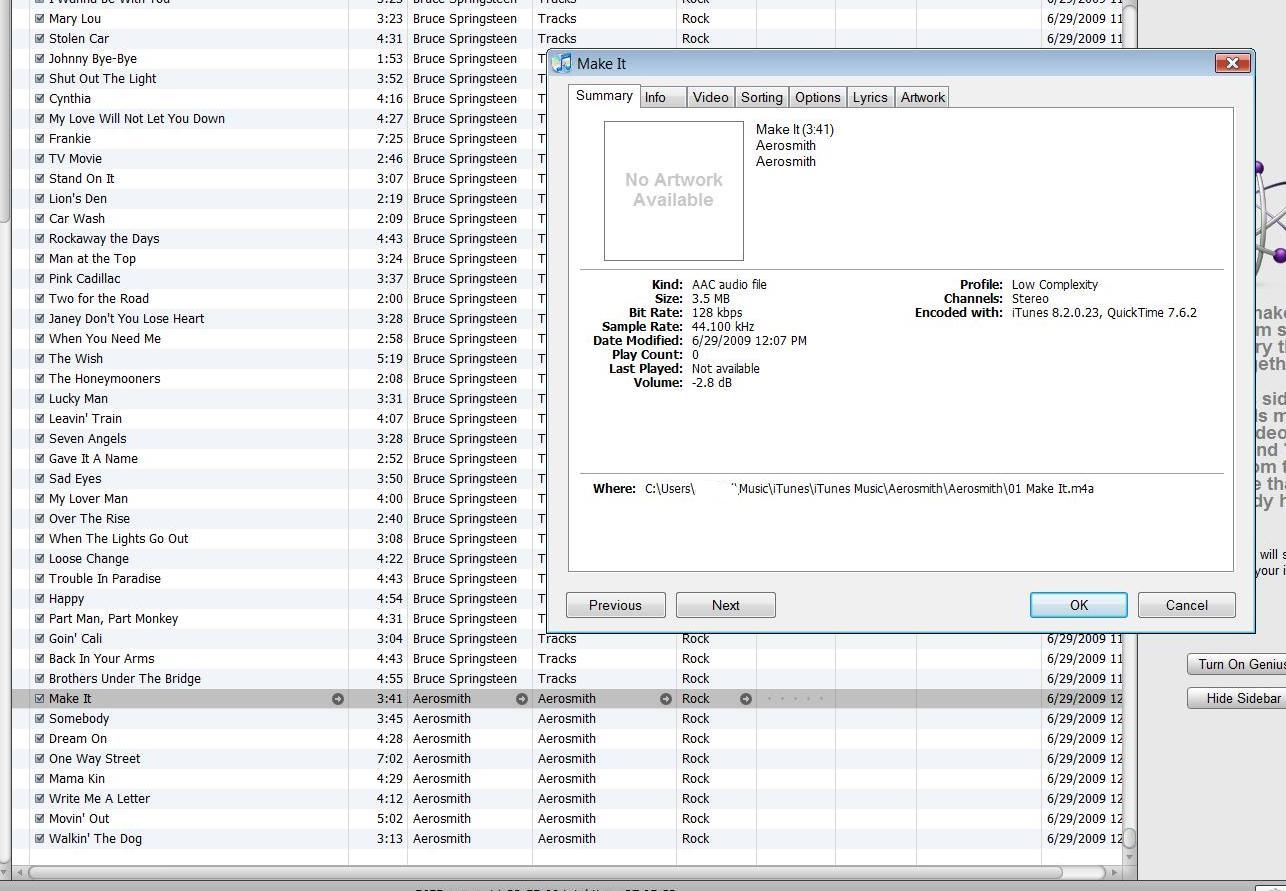Select the Back In Your Arms track

point(102,659)
